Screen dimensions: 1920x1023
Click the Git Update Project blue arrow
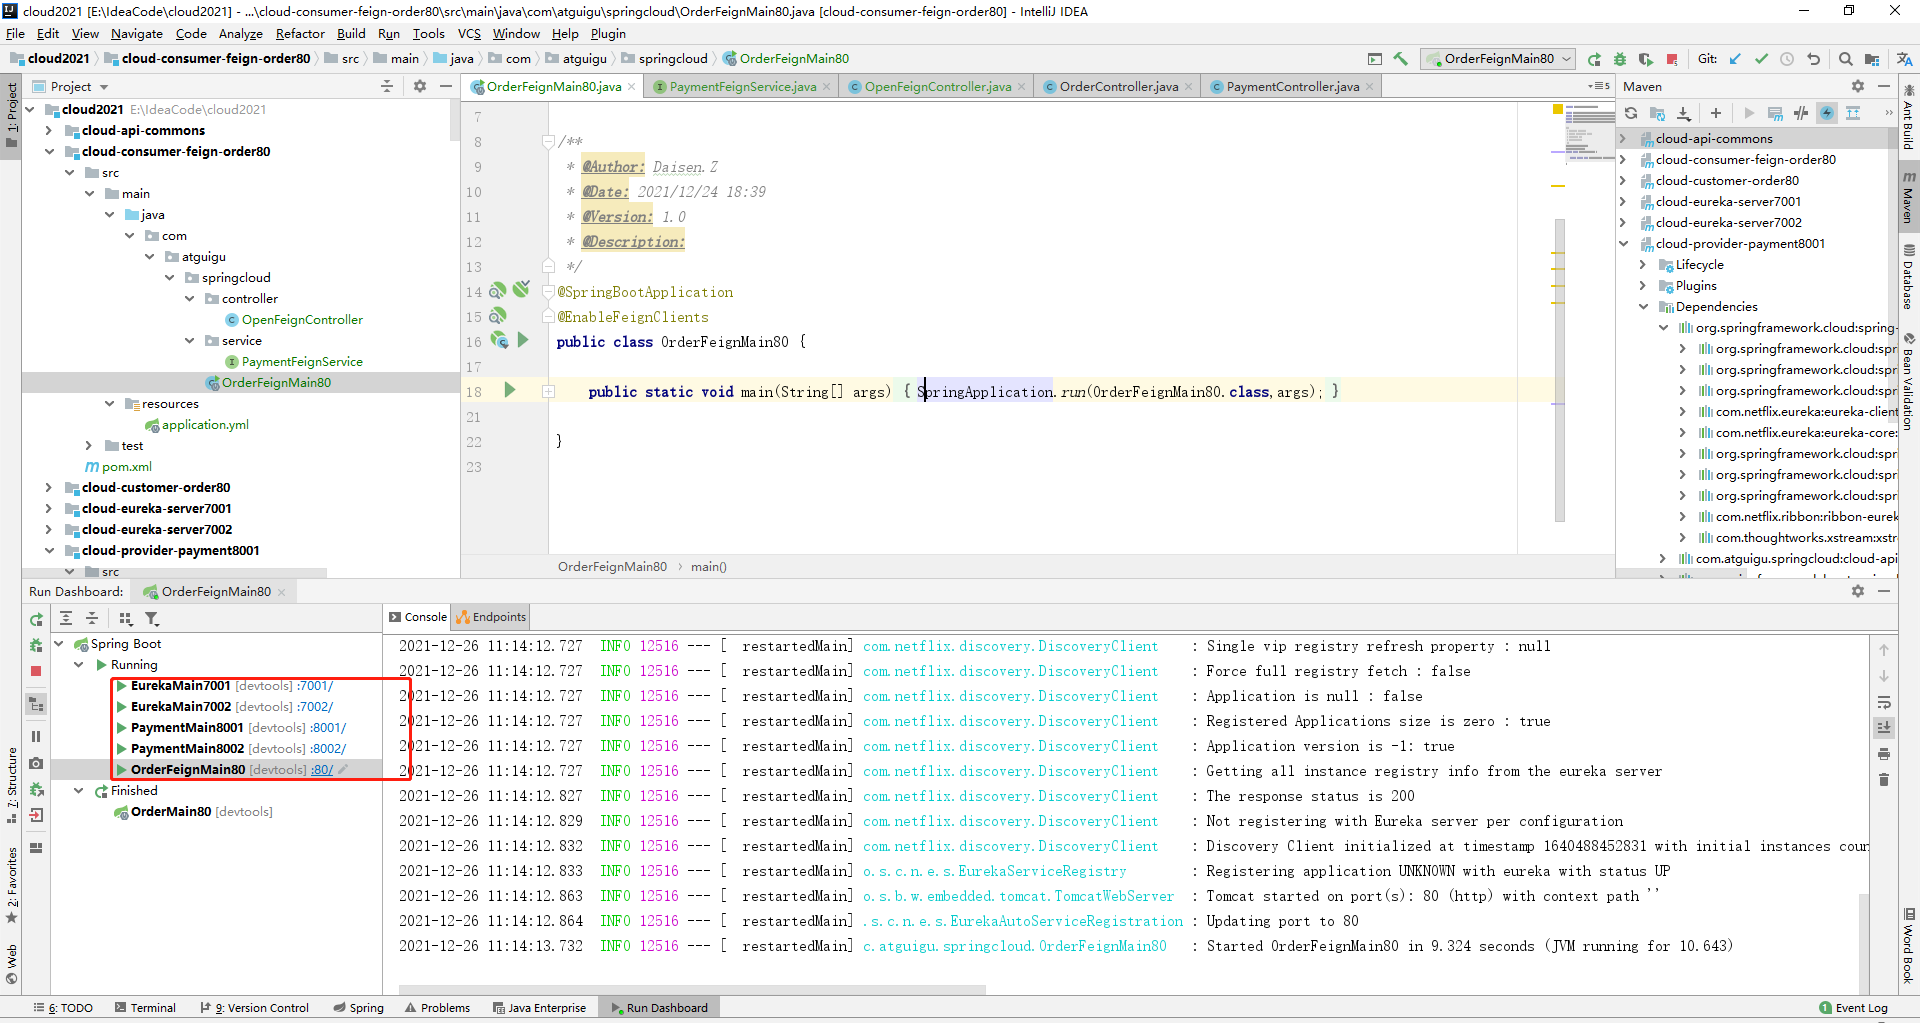click(x=1735, y=59)
